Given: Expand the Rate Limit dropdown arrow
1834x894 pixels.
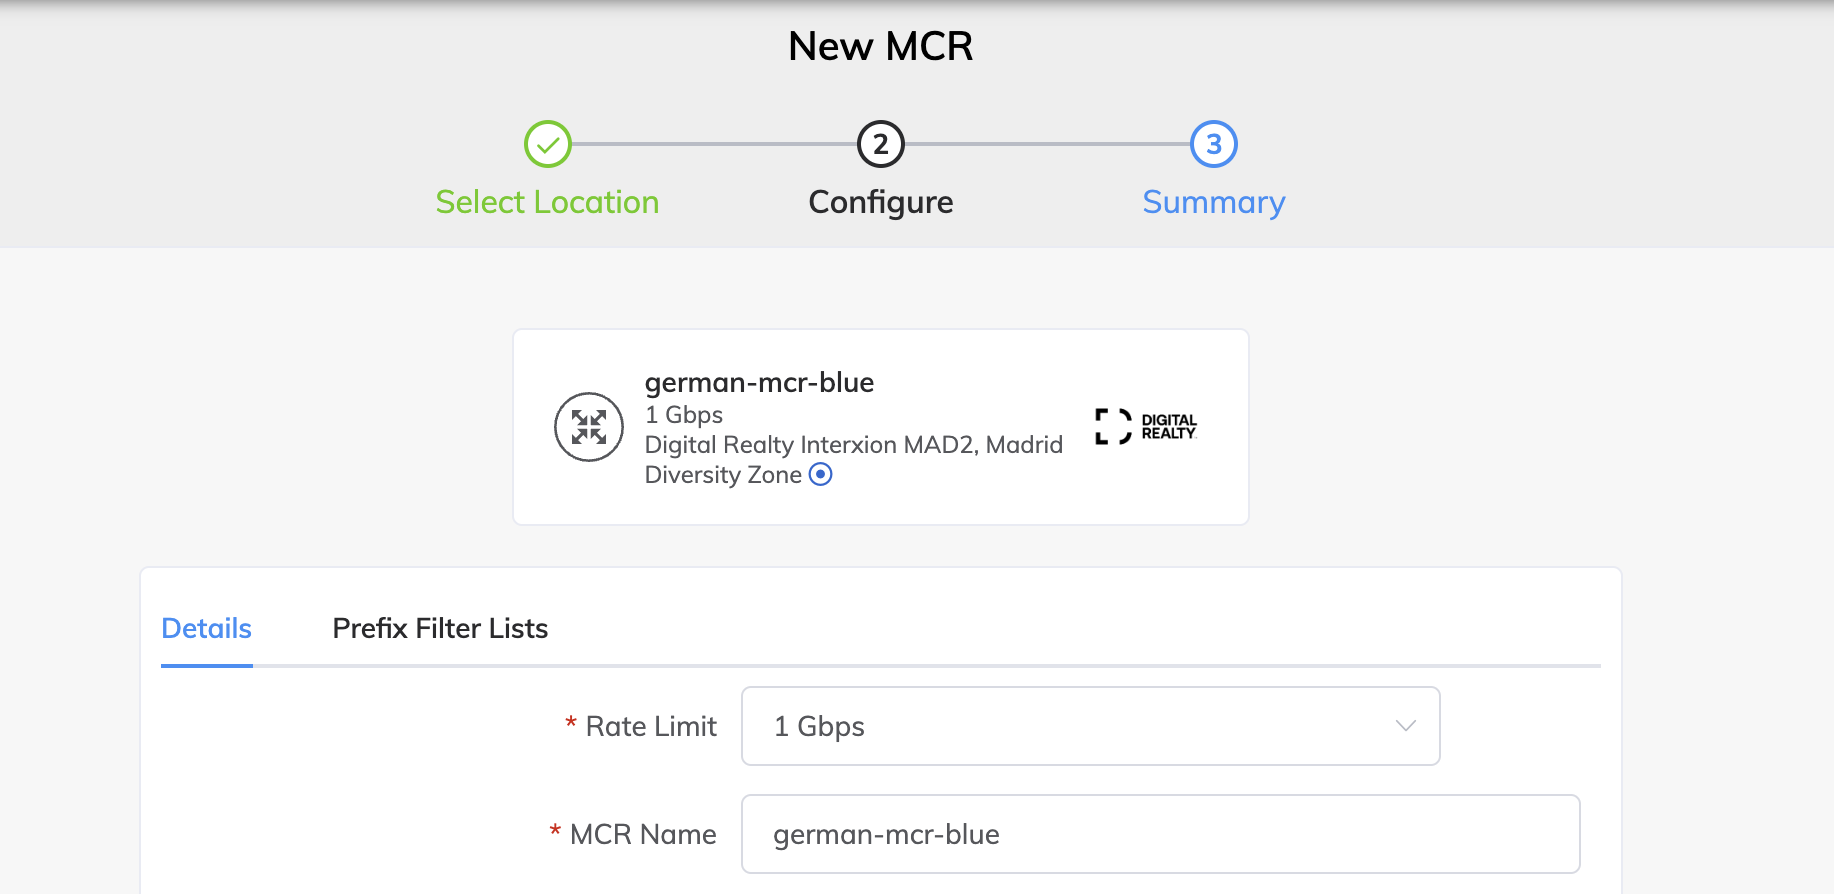Looking at the screenshot, I should click(1405, 726).
